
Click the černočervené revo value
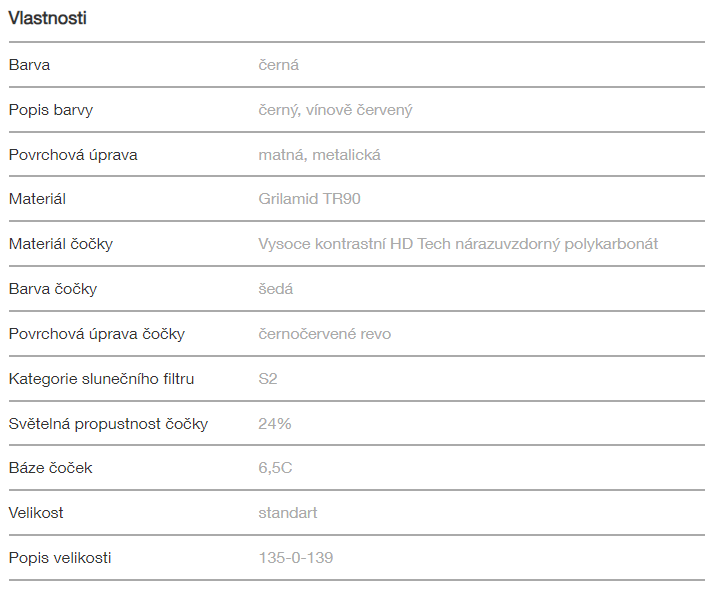[x=324, y=334]
